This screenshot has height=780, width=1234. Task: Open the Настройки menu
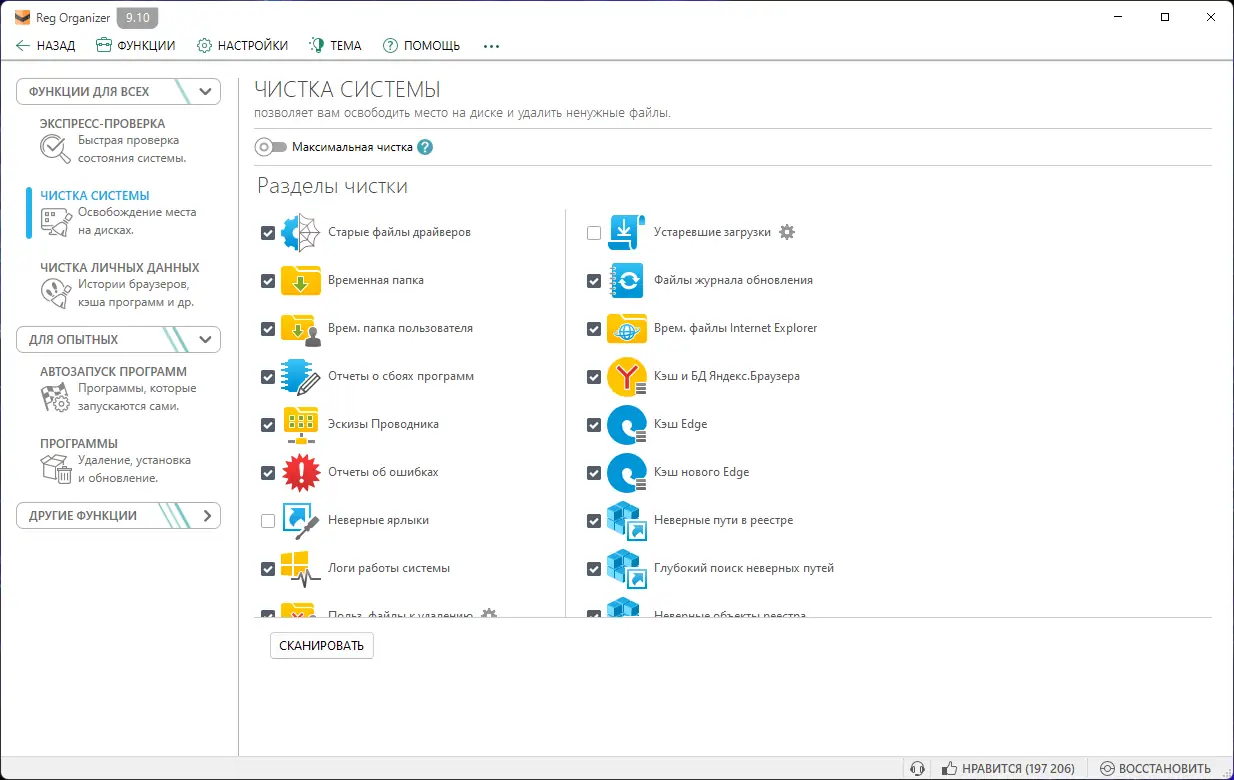(x=242, y=45)
